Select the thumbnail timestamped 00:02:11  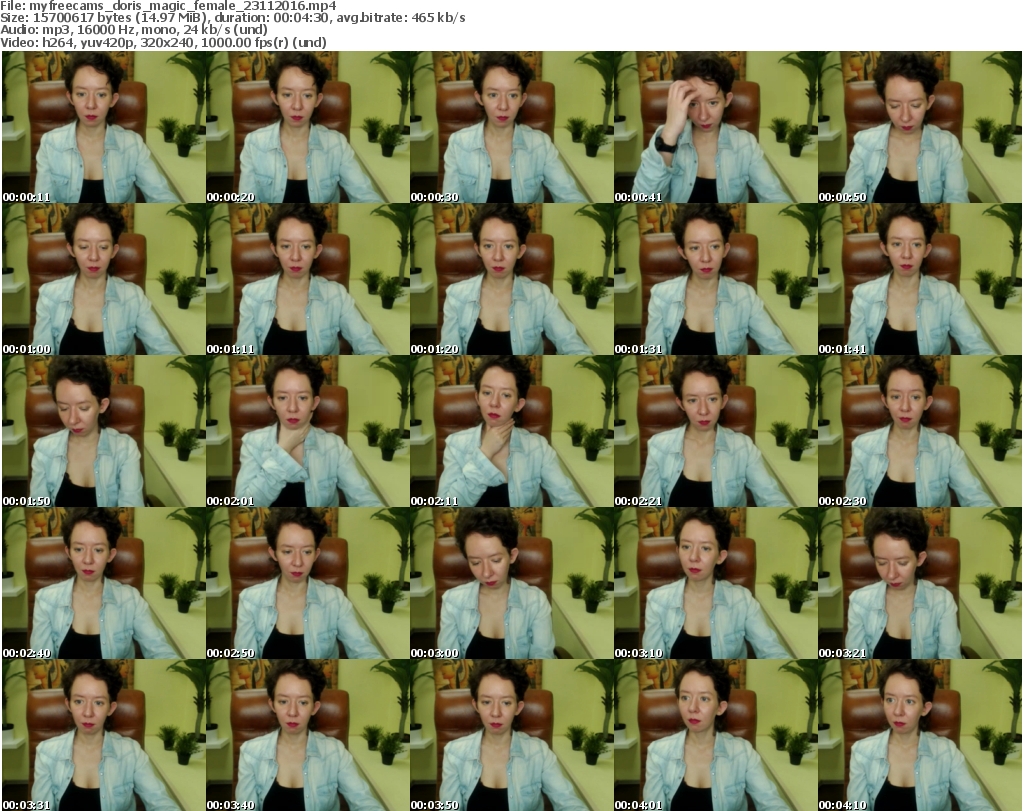pos(511,432)
